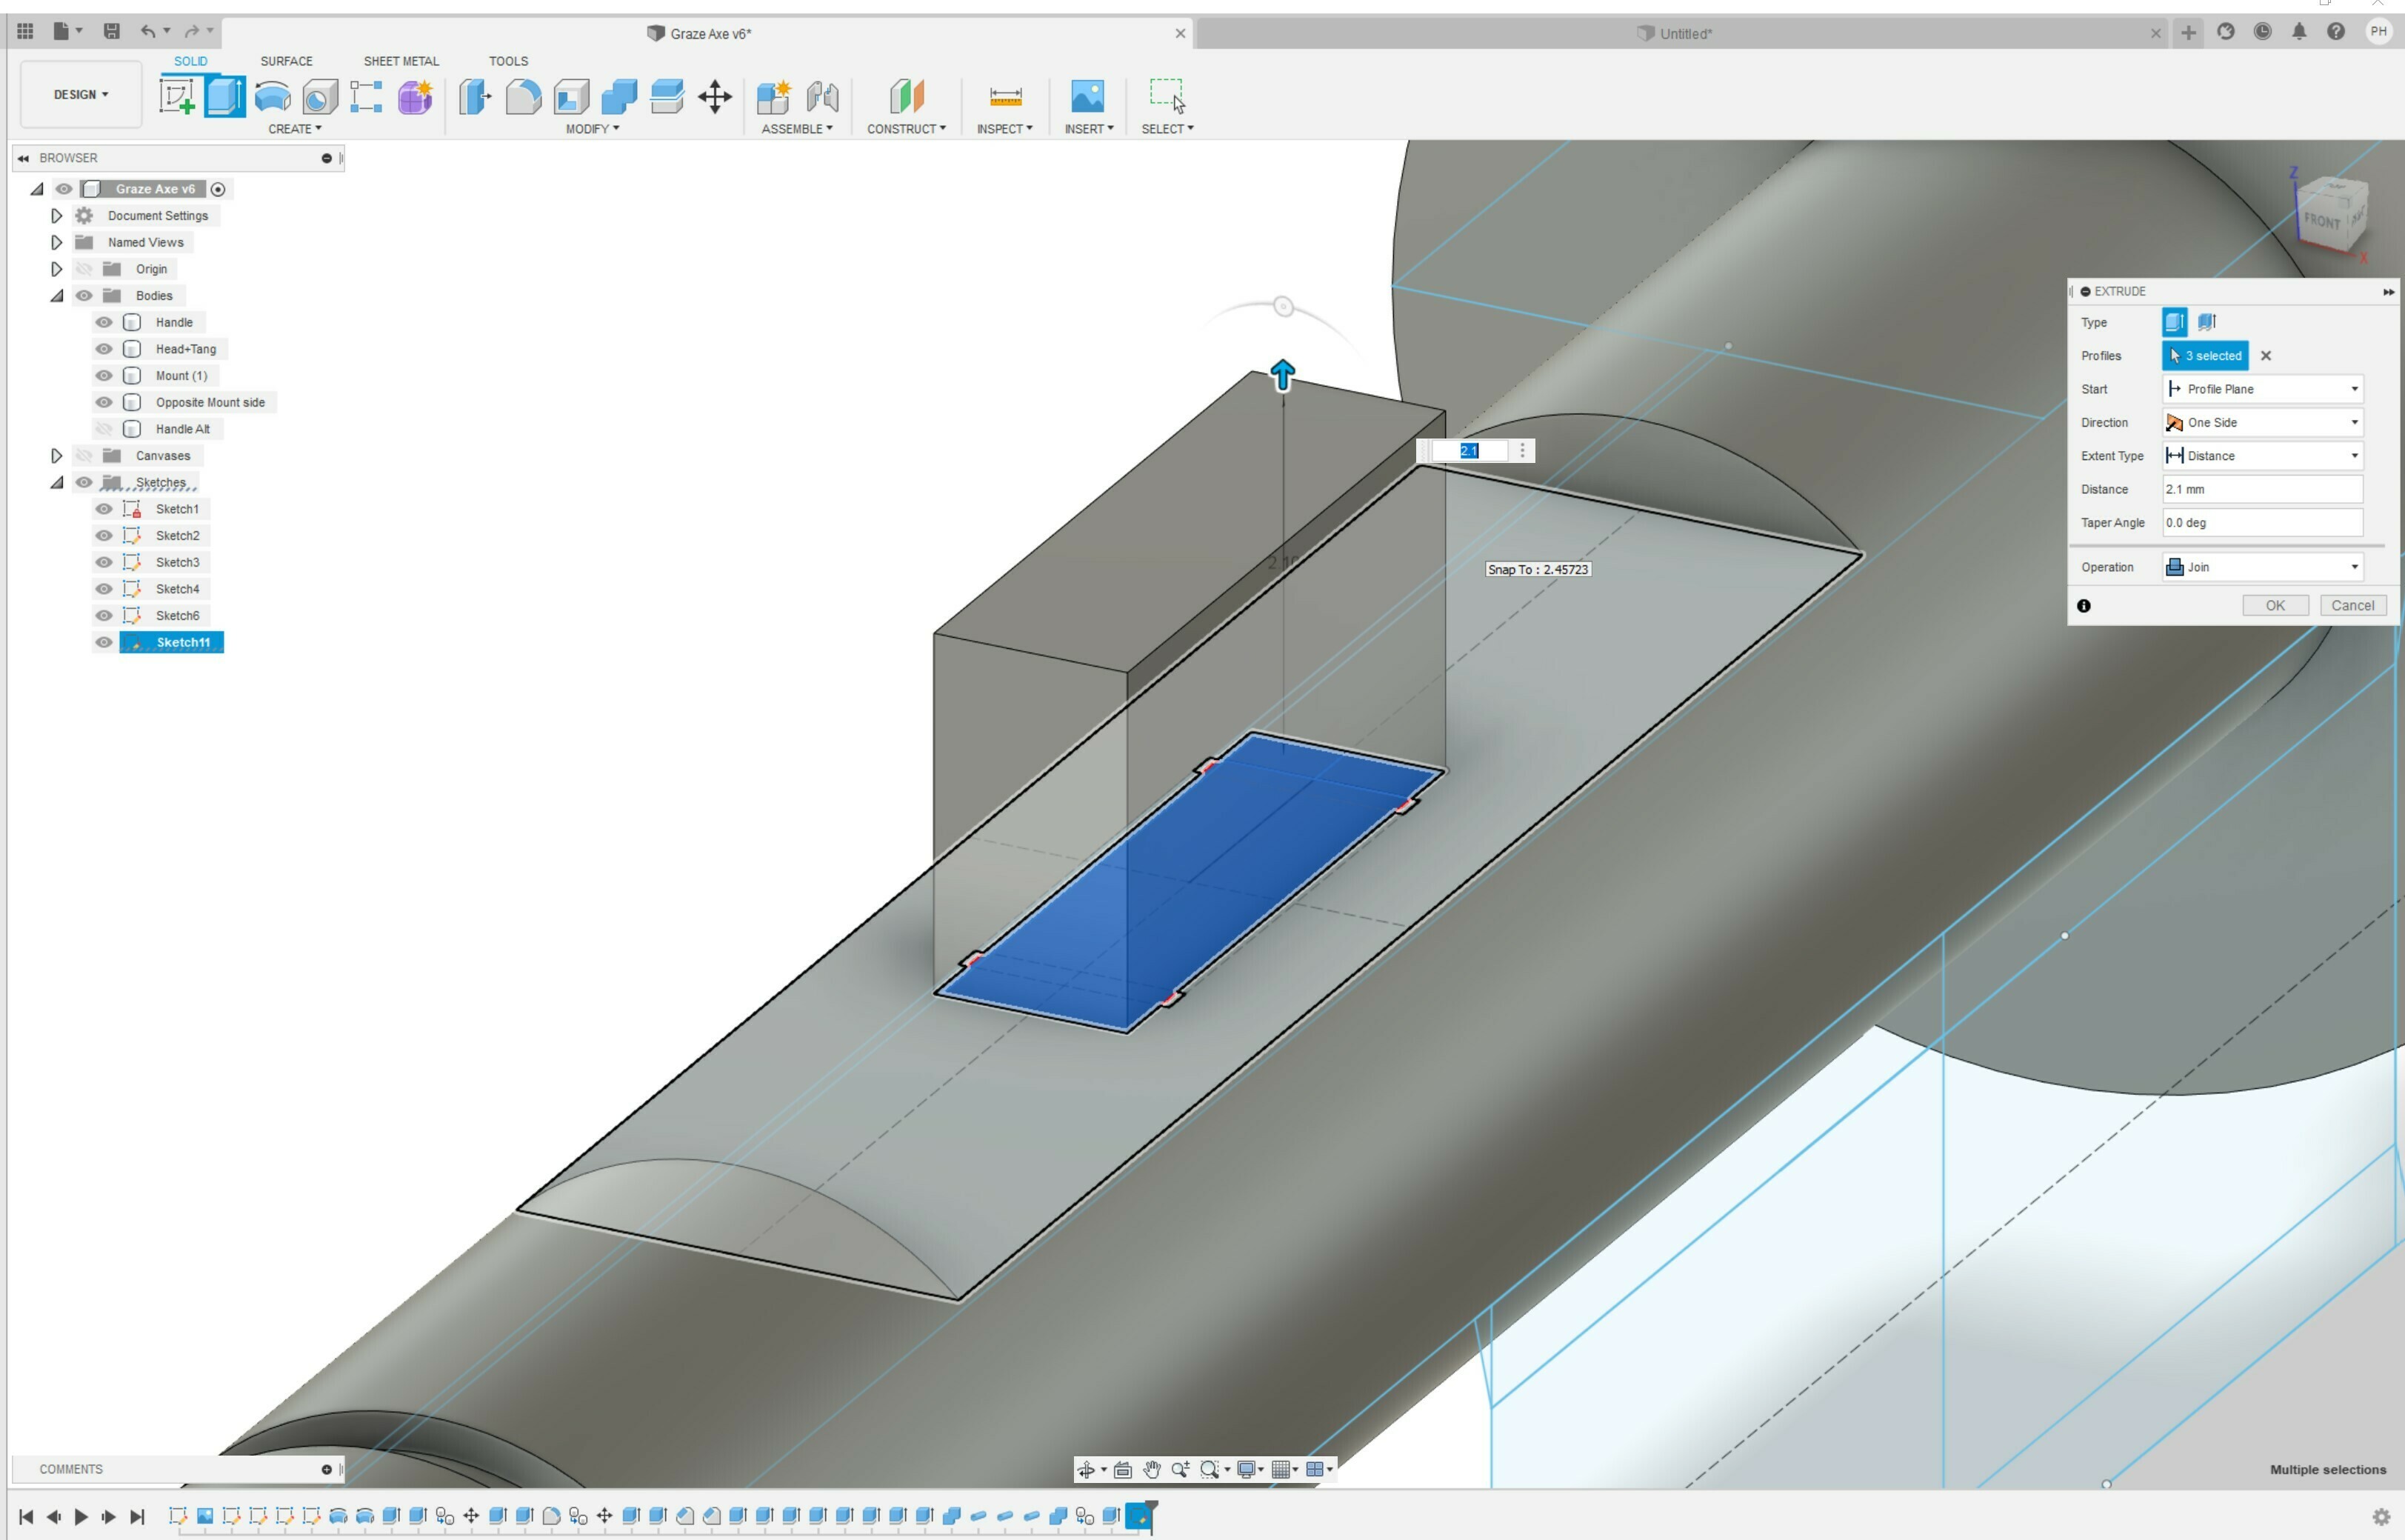Open the Operation Join dropdown
Viewport: 2405px width, 1540px height.
coord(2262,567)
